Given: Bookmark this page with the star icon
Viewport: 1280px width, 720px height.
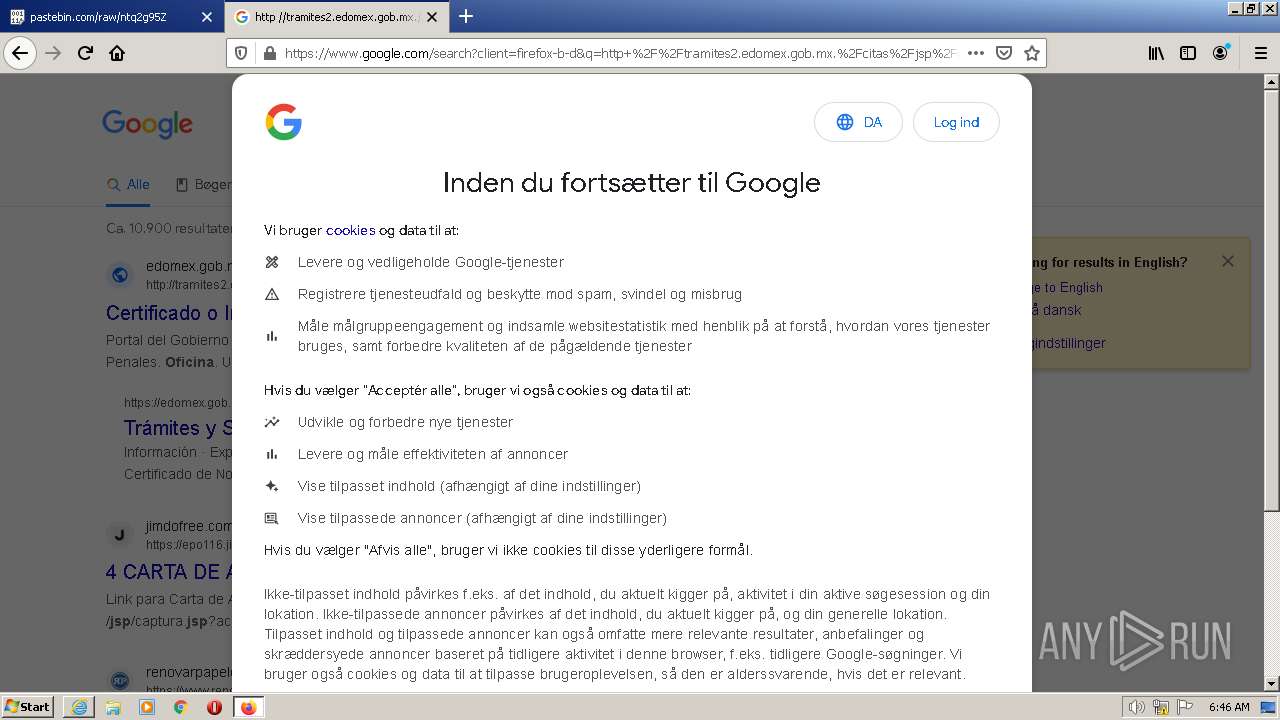Looking at the screenshot, I should pos(1032,53).
